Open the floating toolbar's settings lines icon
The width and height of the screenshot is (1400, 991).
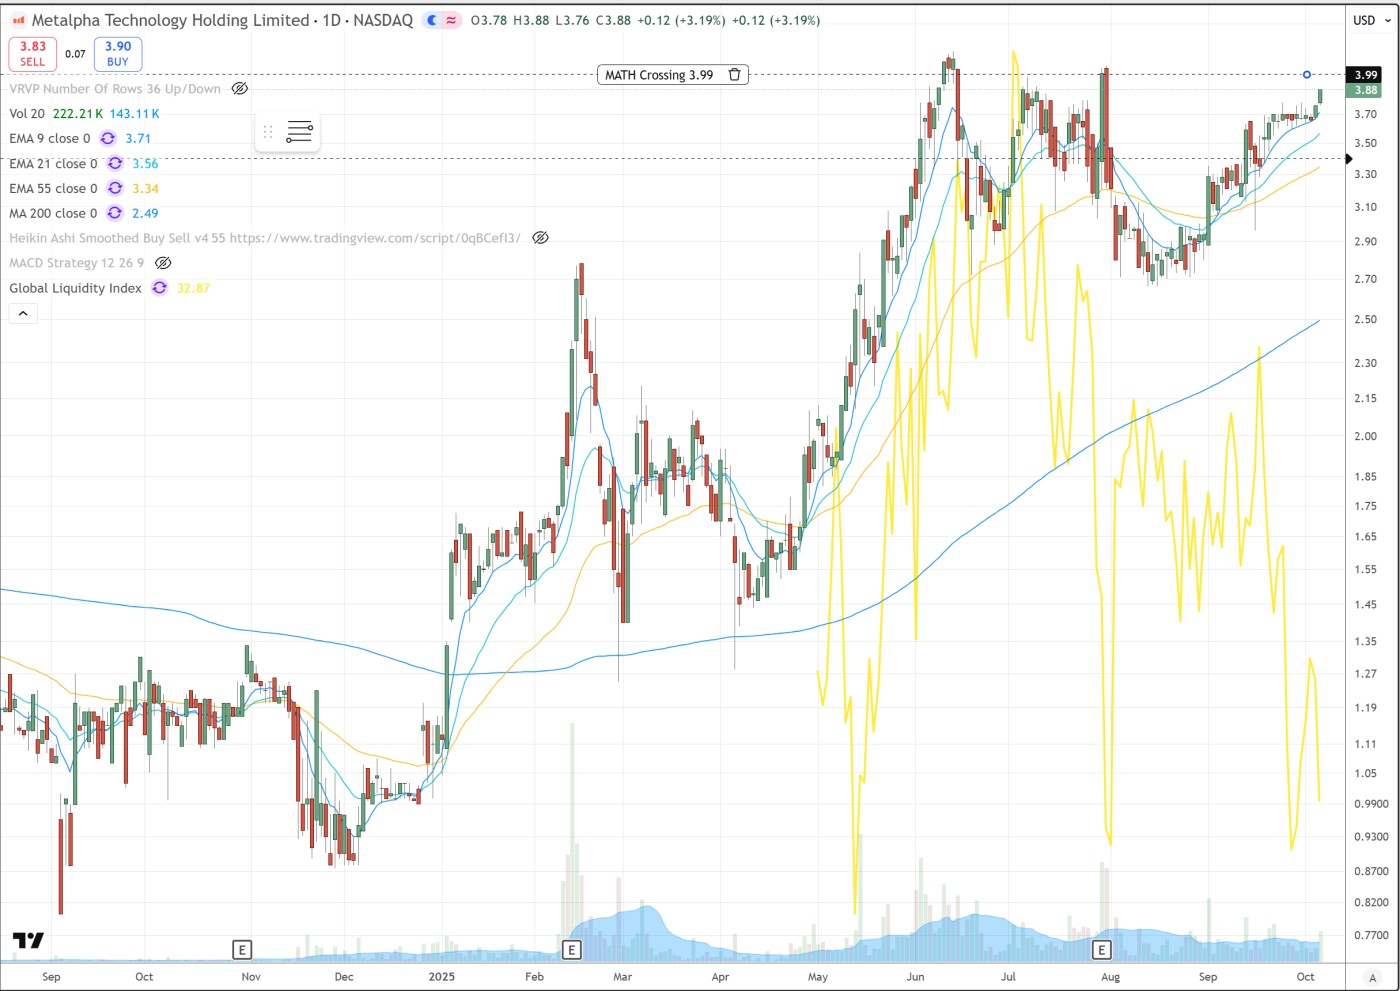tap(299, 132)
